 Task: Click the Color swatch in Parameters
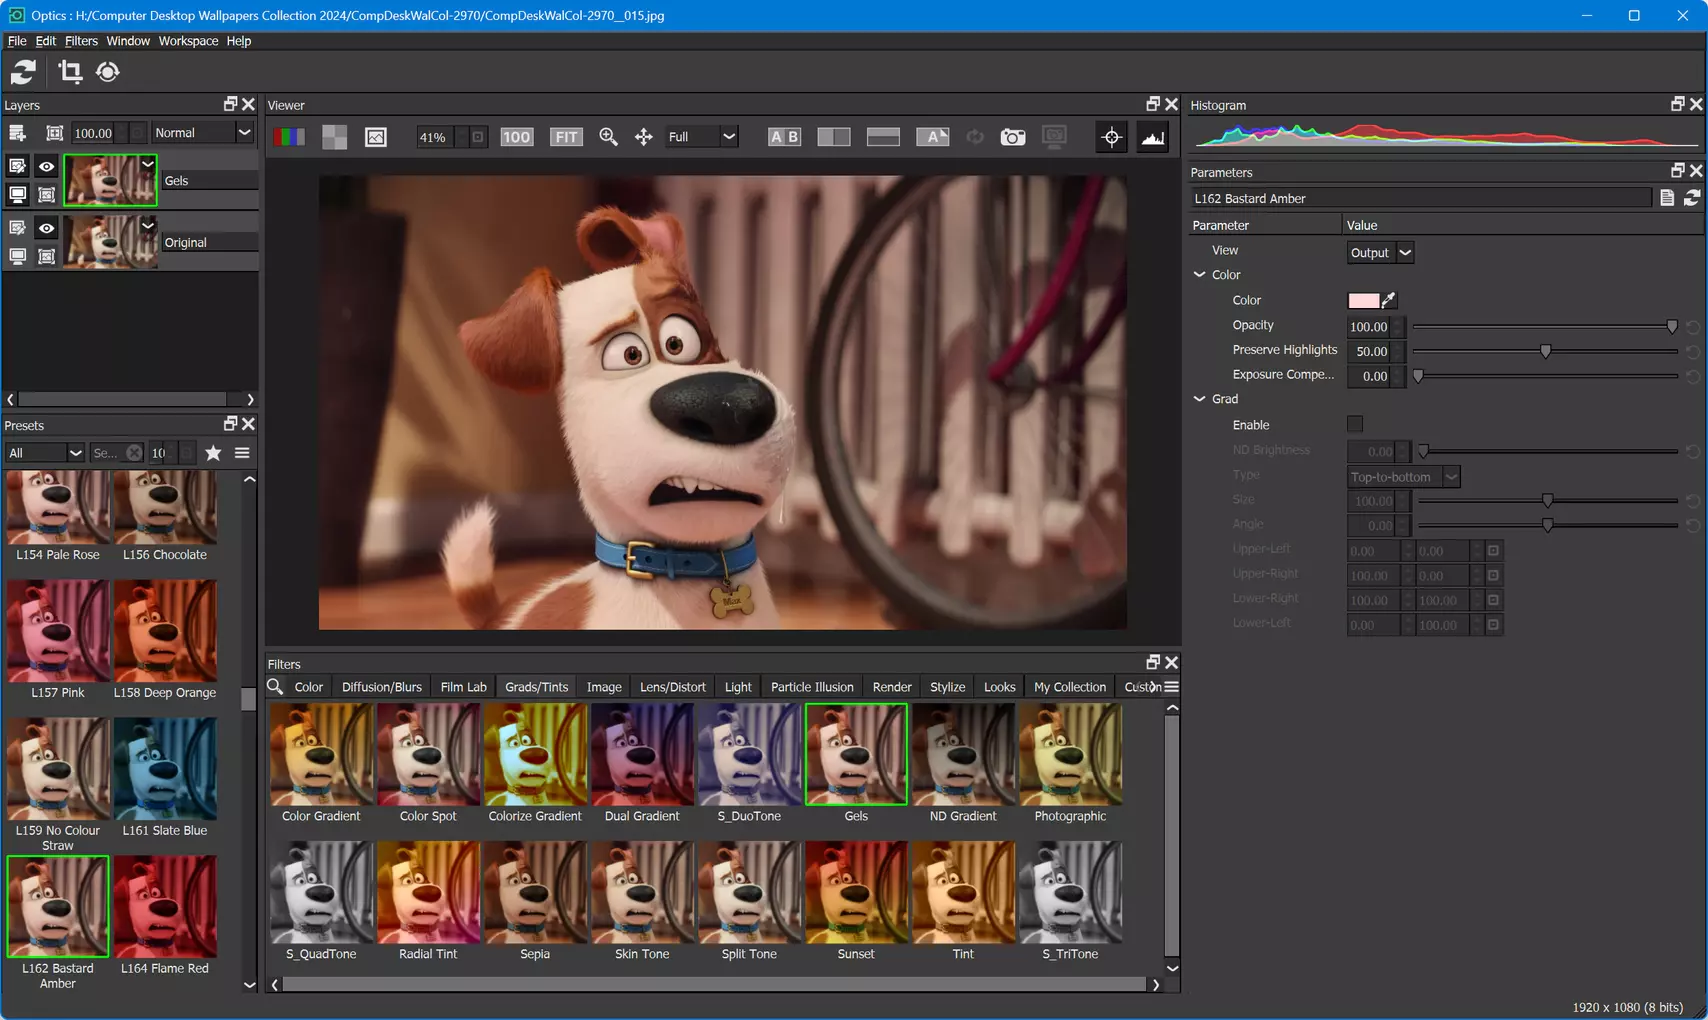pos(1363,301)
